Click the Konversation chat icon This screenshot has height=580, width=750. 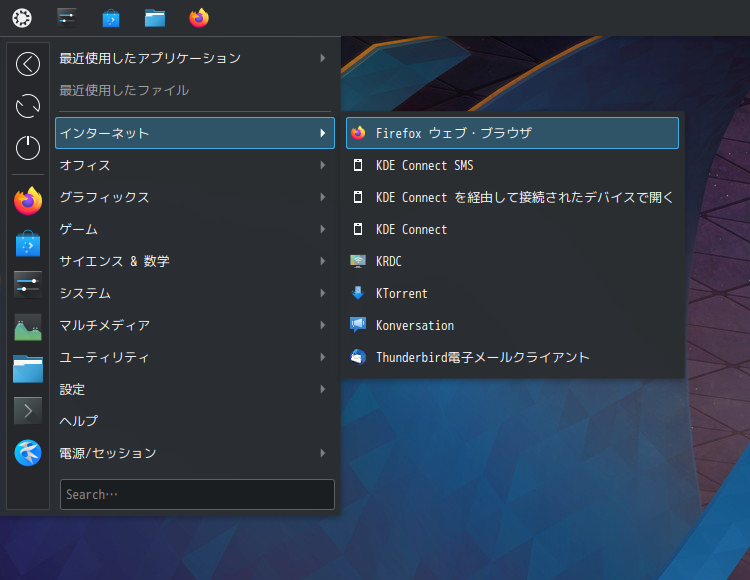click(x=358, y=325)
